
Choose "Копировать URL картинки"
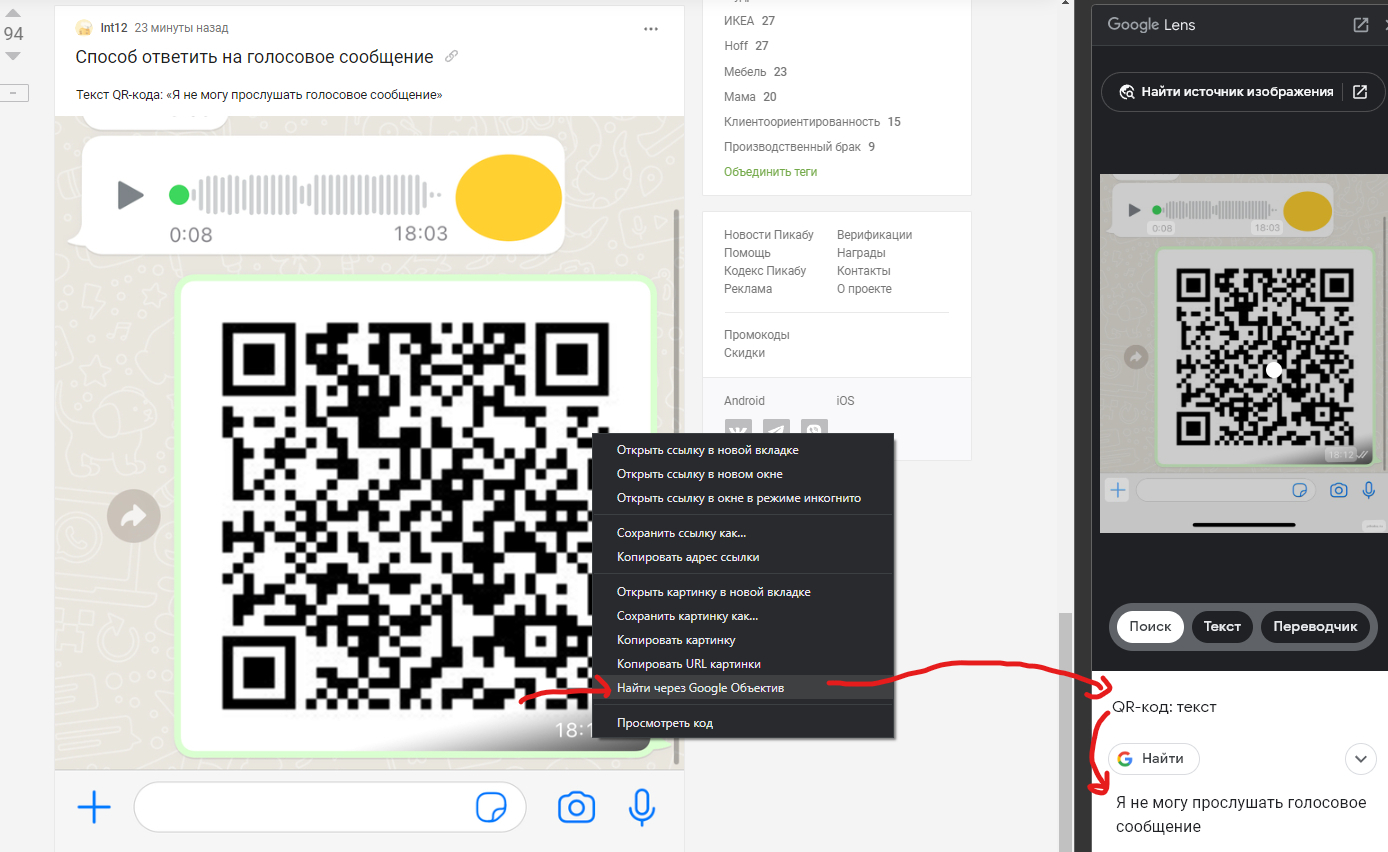[x=742, y=664]
